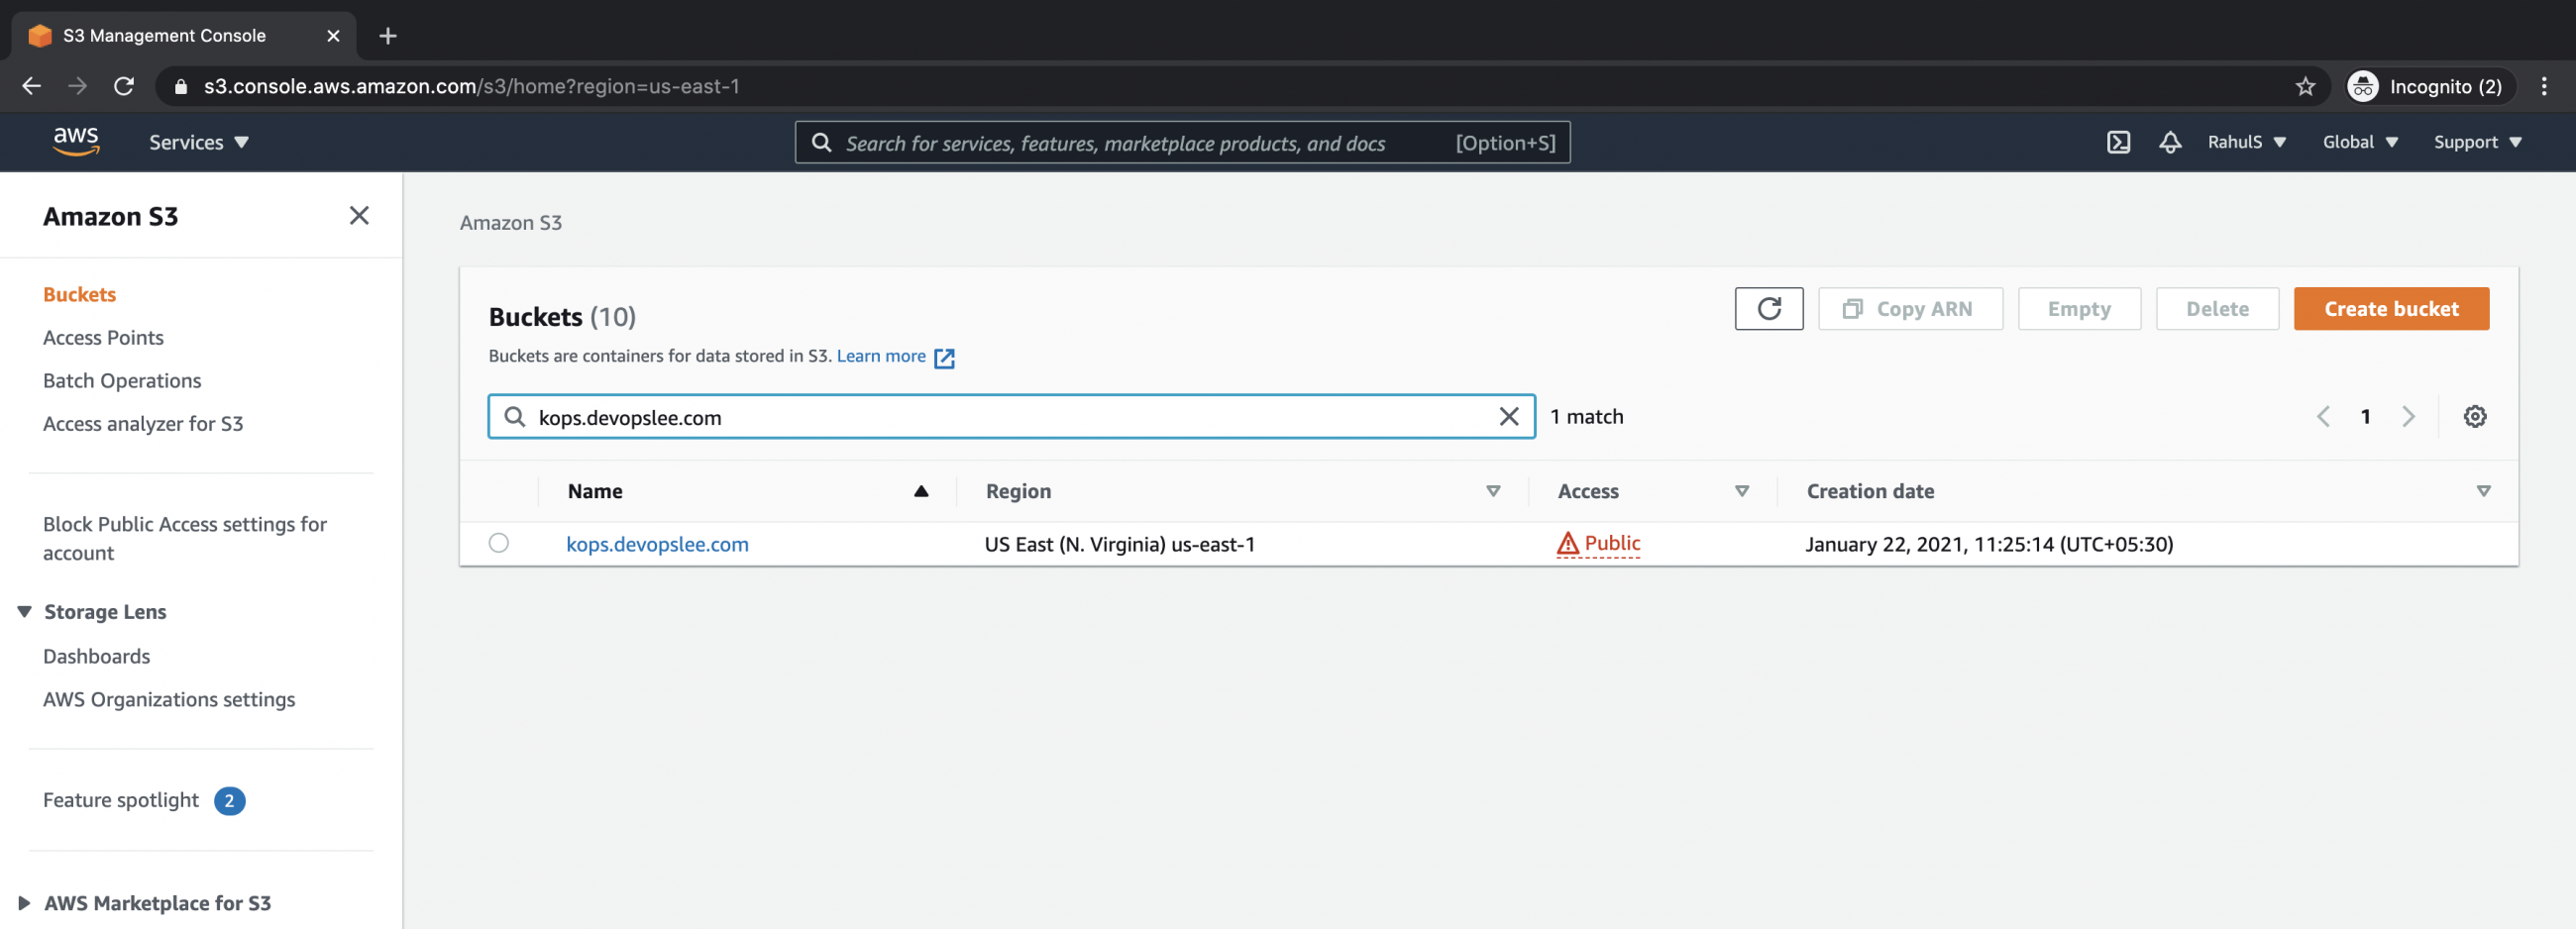The width and height of the screenshot is (2576, 929).
Task: Follow the Learn more link
Action: [x=881, y=356]
